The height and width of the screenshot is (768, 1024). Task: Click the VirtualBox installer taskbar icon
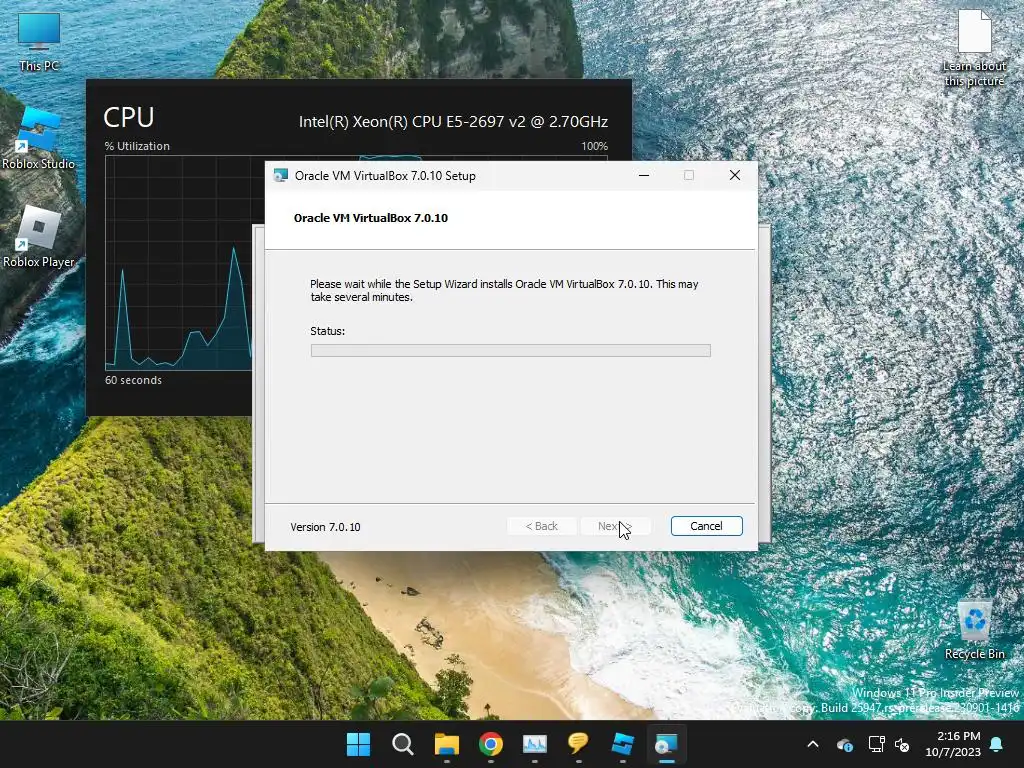(666, 744)
